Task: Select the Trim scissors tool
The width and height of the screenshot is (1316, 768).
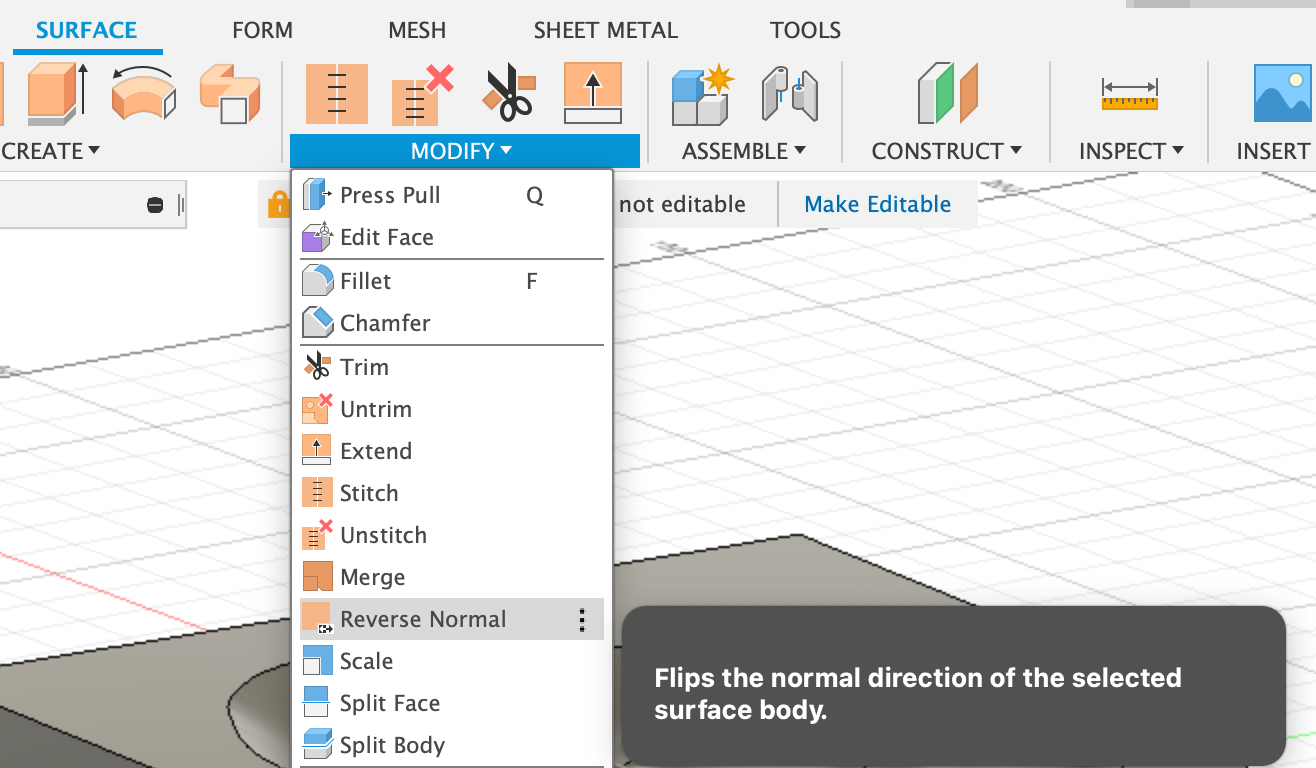Action: (508, 92)
